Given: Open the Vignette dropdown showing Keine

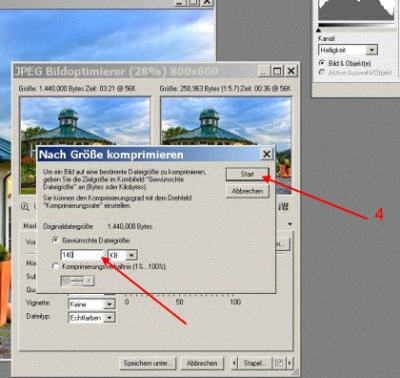Looking at the screenshot, I should pyautogui.click(x=109, y=304).
